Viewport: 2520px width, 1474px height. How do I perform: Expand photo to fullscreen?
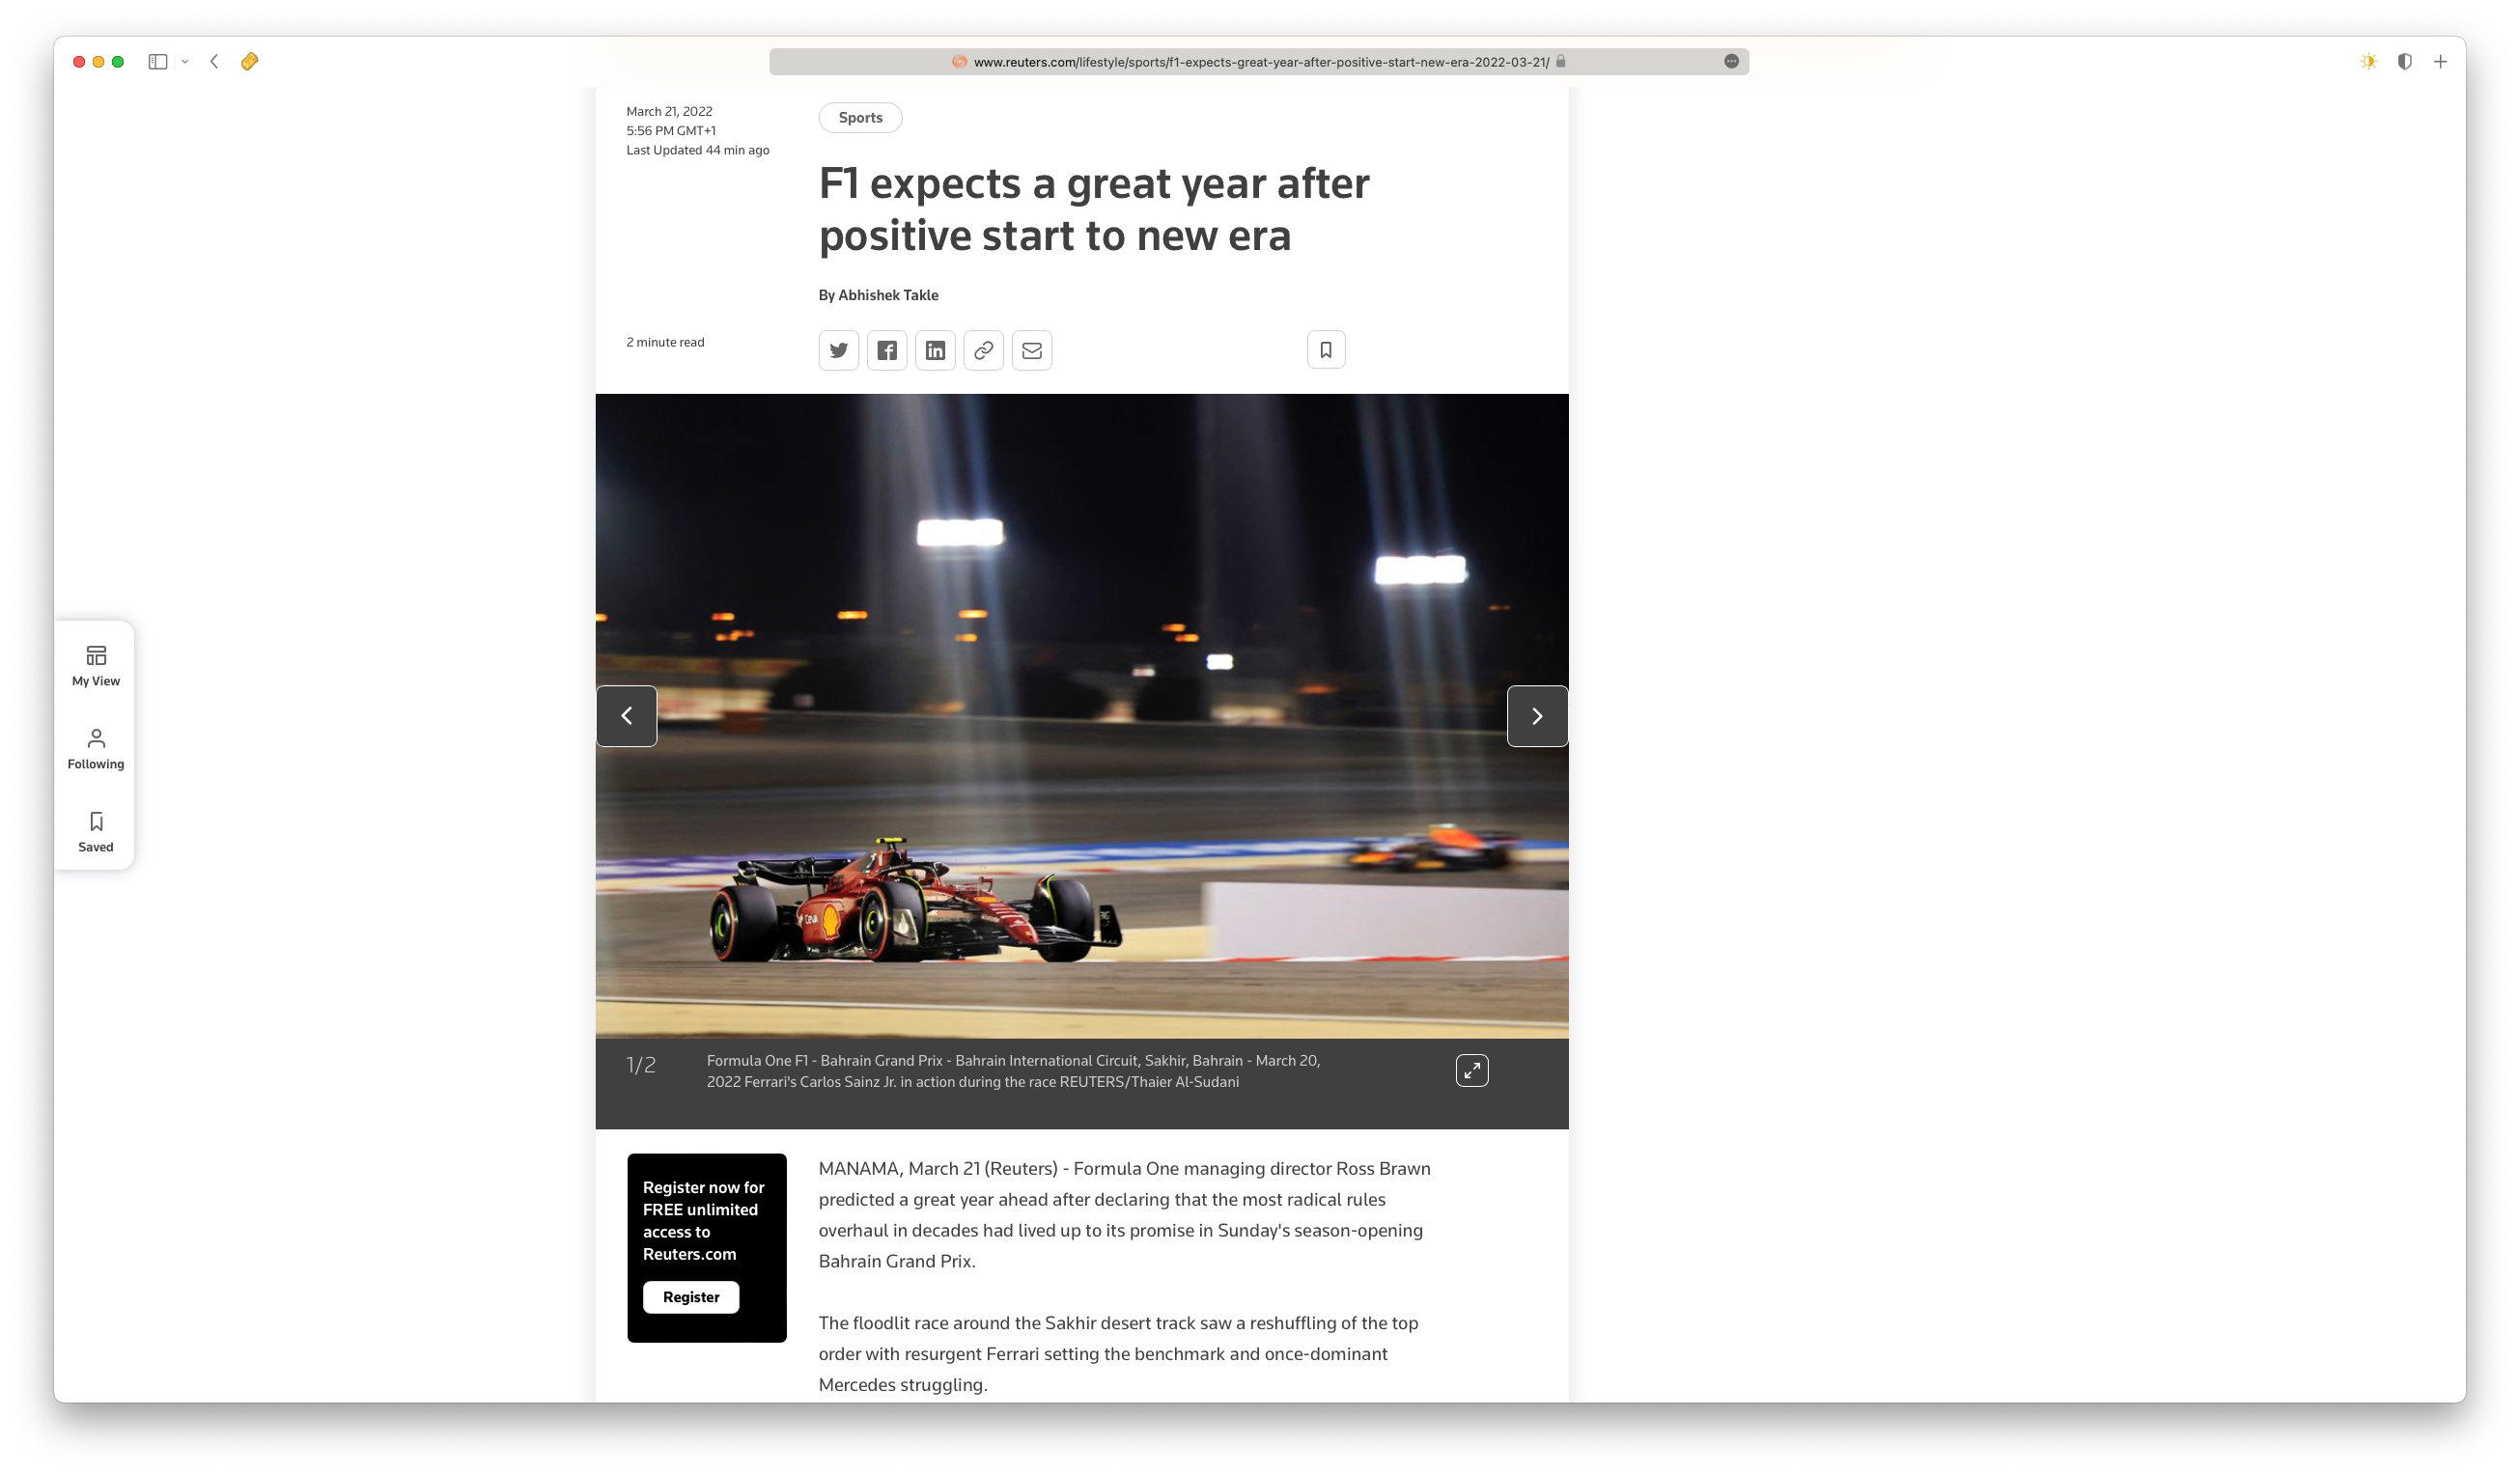point(1471,1070)
